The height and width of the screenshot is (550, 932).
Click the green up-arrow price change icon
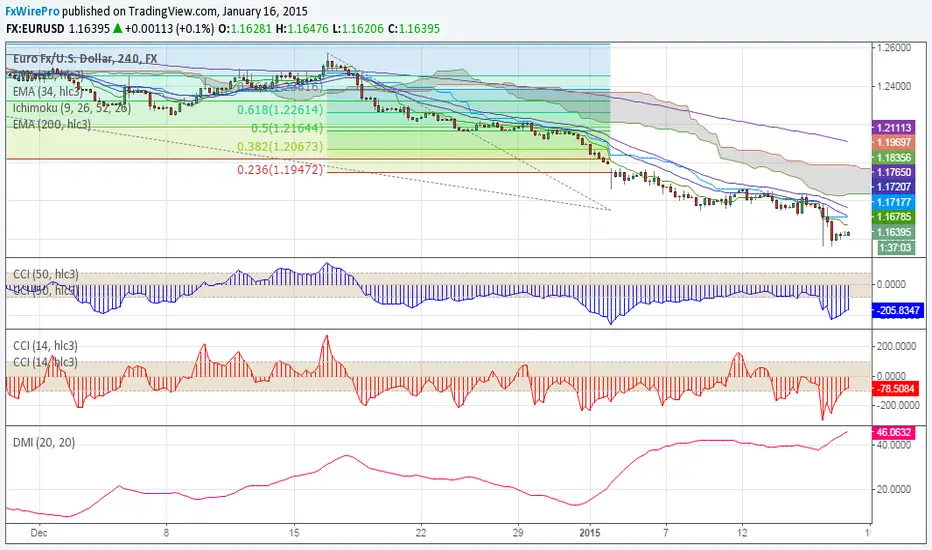point(117,28)
